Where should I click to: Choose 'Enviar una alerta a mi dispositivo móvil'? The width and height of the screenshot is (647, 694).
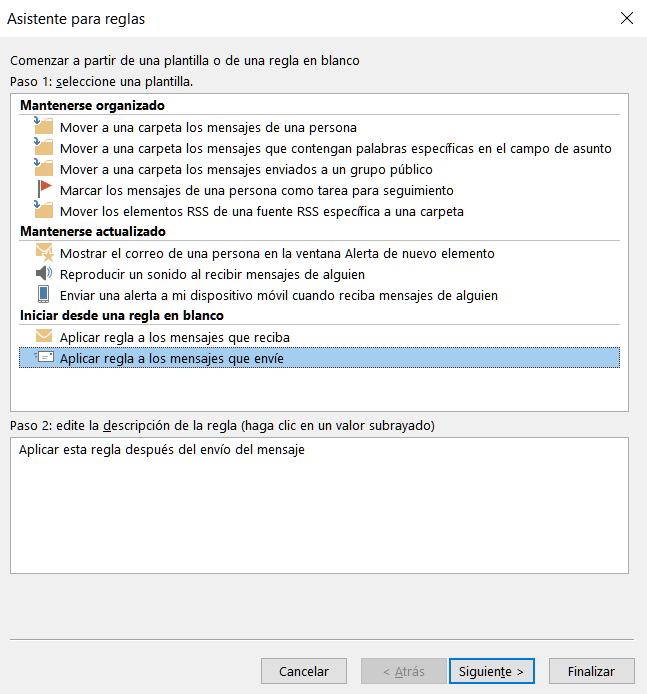pyautogui.click(x=278, y=296)
